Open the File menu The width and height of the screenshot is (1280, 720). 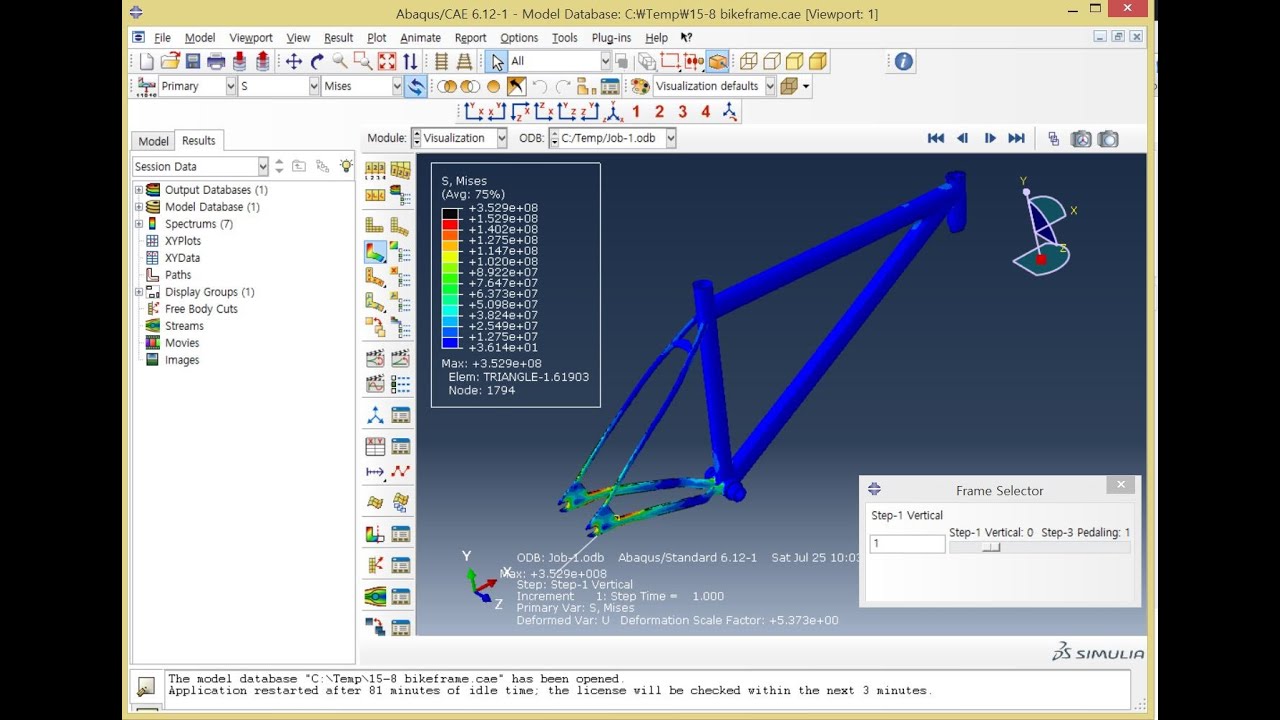[x=162, y=38]
